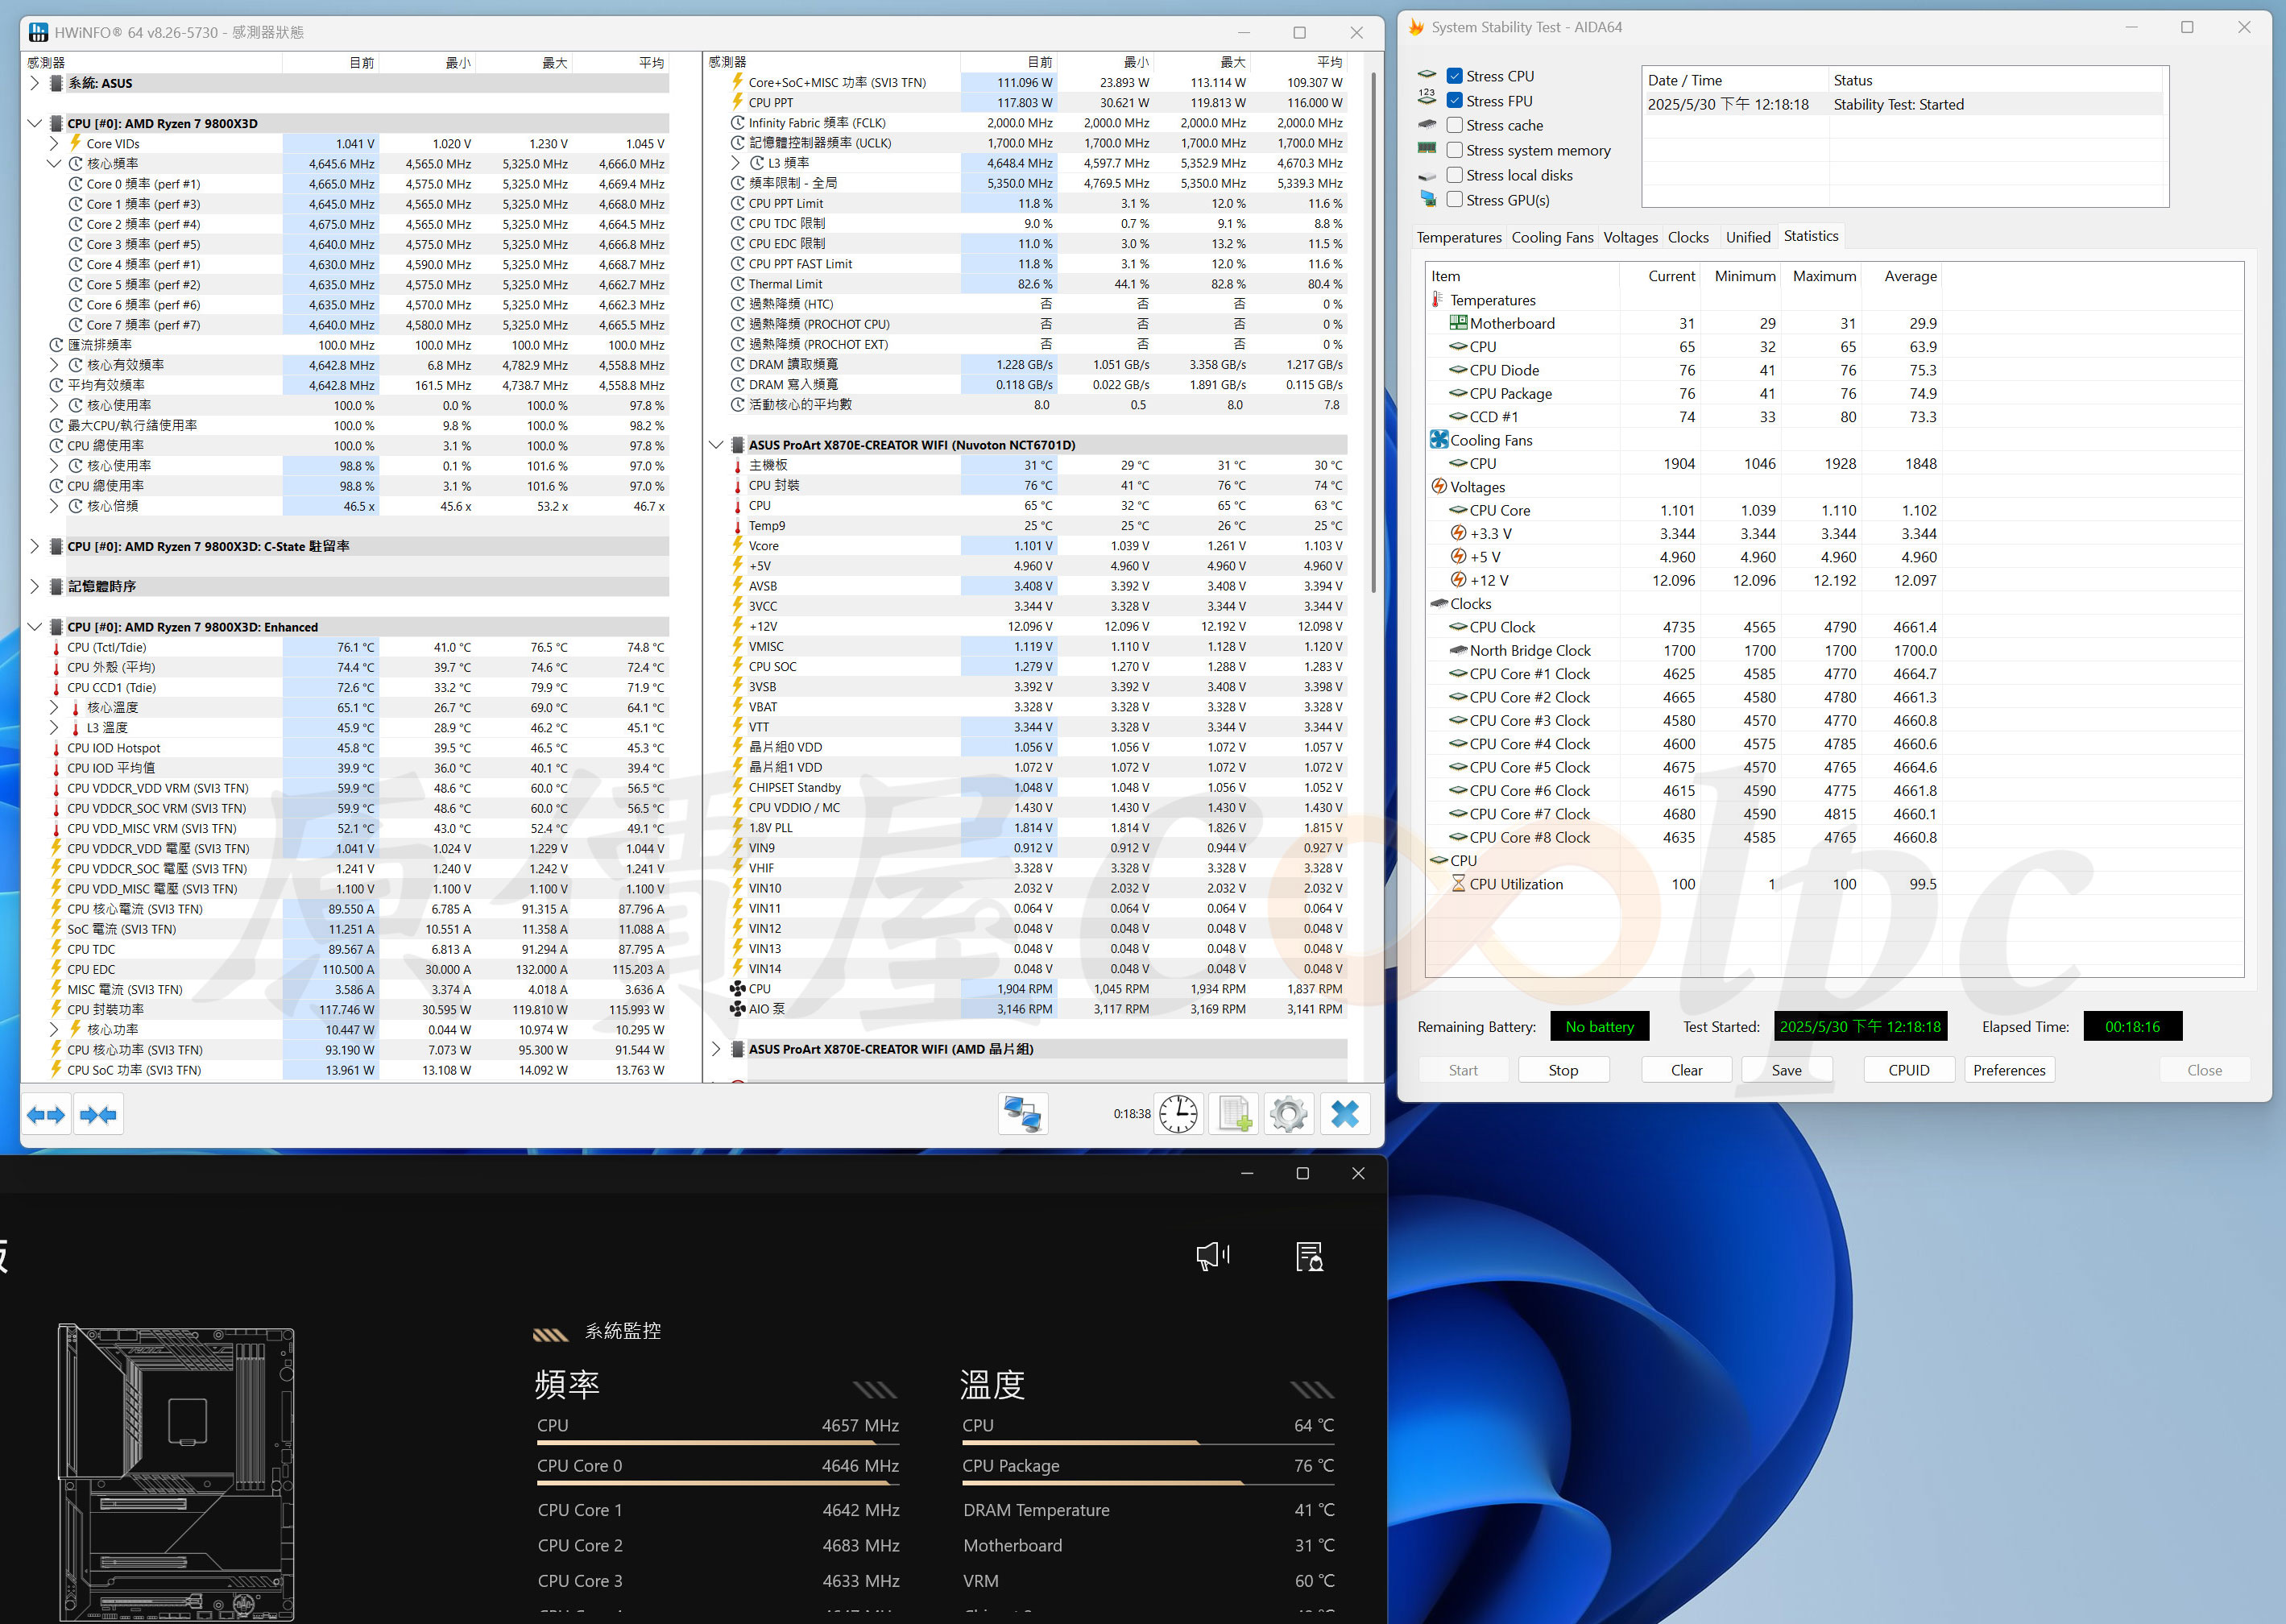Viewport: 2286px width, 1624px height.
Task: Enable the Stress local disks checkbox
Action: 1455,175
